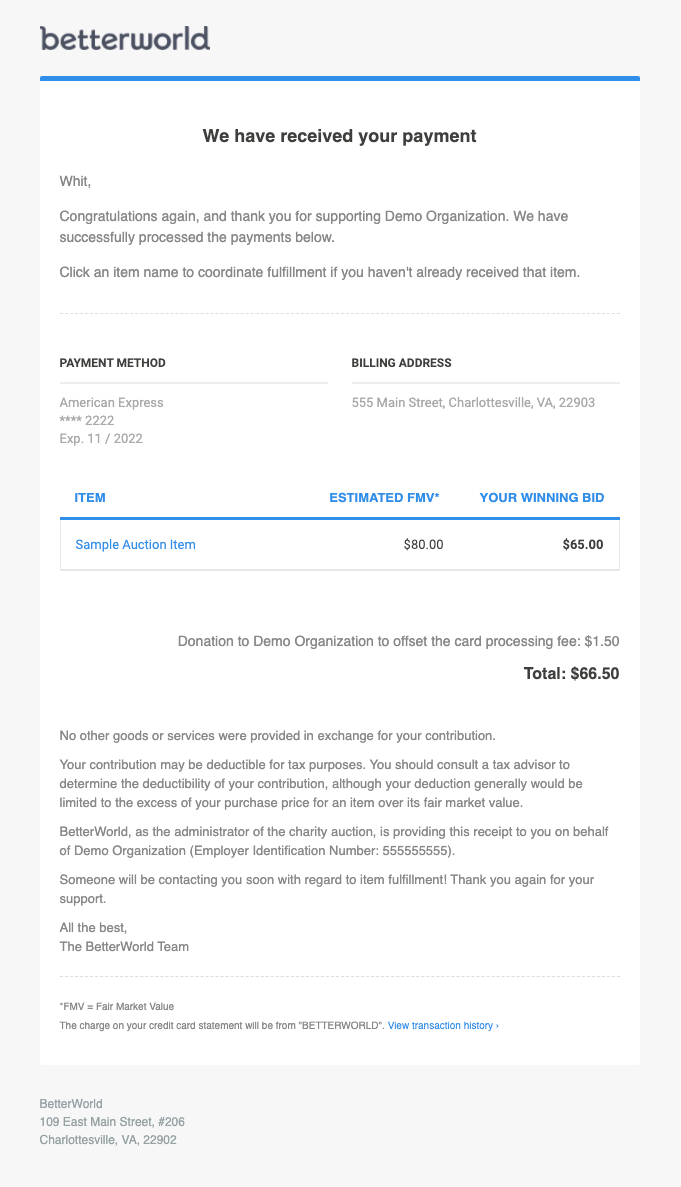This screenshot has width=681, height=1187.
Task: Click the 109 East Main Street footer address
Action: [112, 1122]
